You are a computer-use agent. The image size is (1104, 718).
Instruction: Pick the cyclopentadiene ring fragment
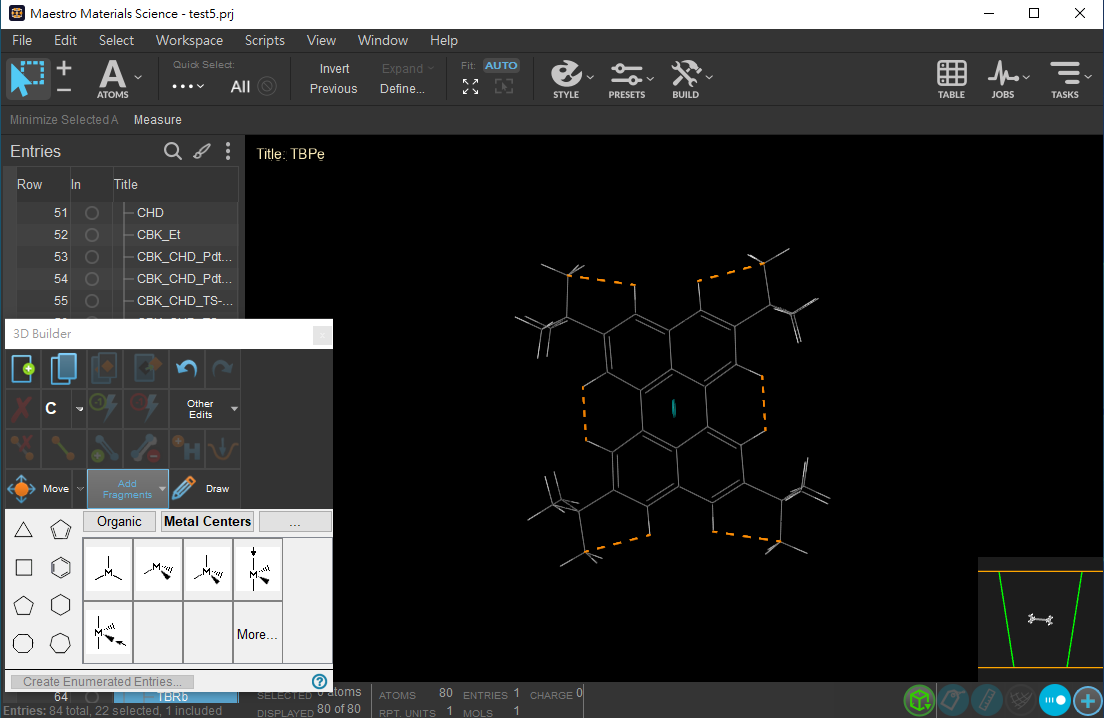pos(61,530)
